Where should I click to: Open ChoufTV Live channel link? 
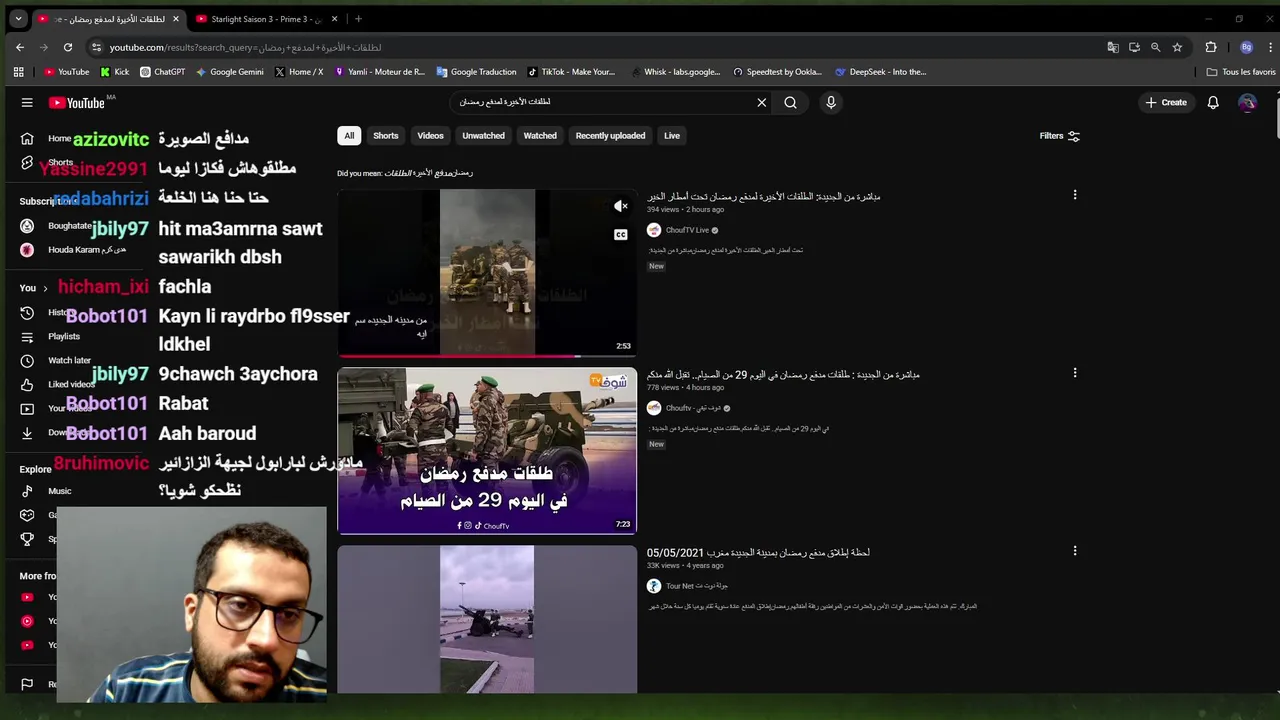point(687,230)
